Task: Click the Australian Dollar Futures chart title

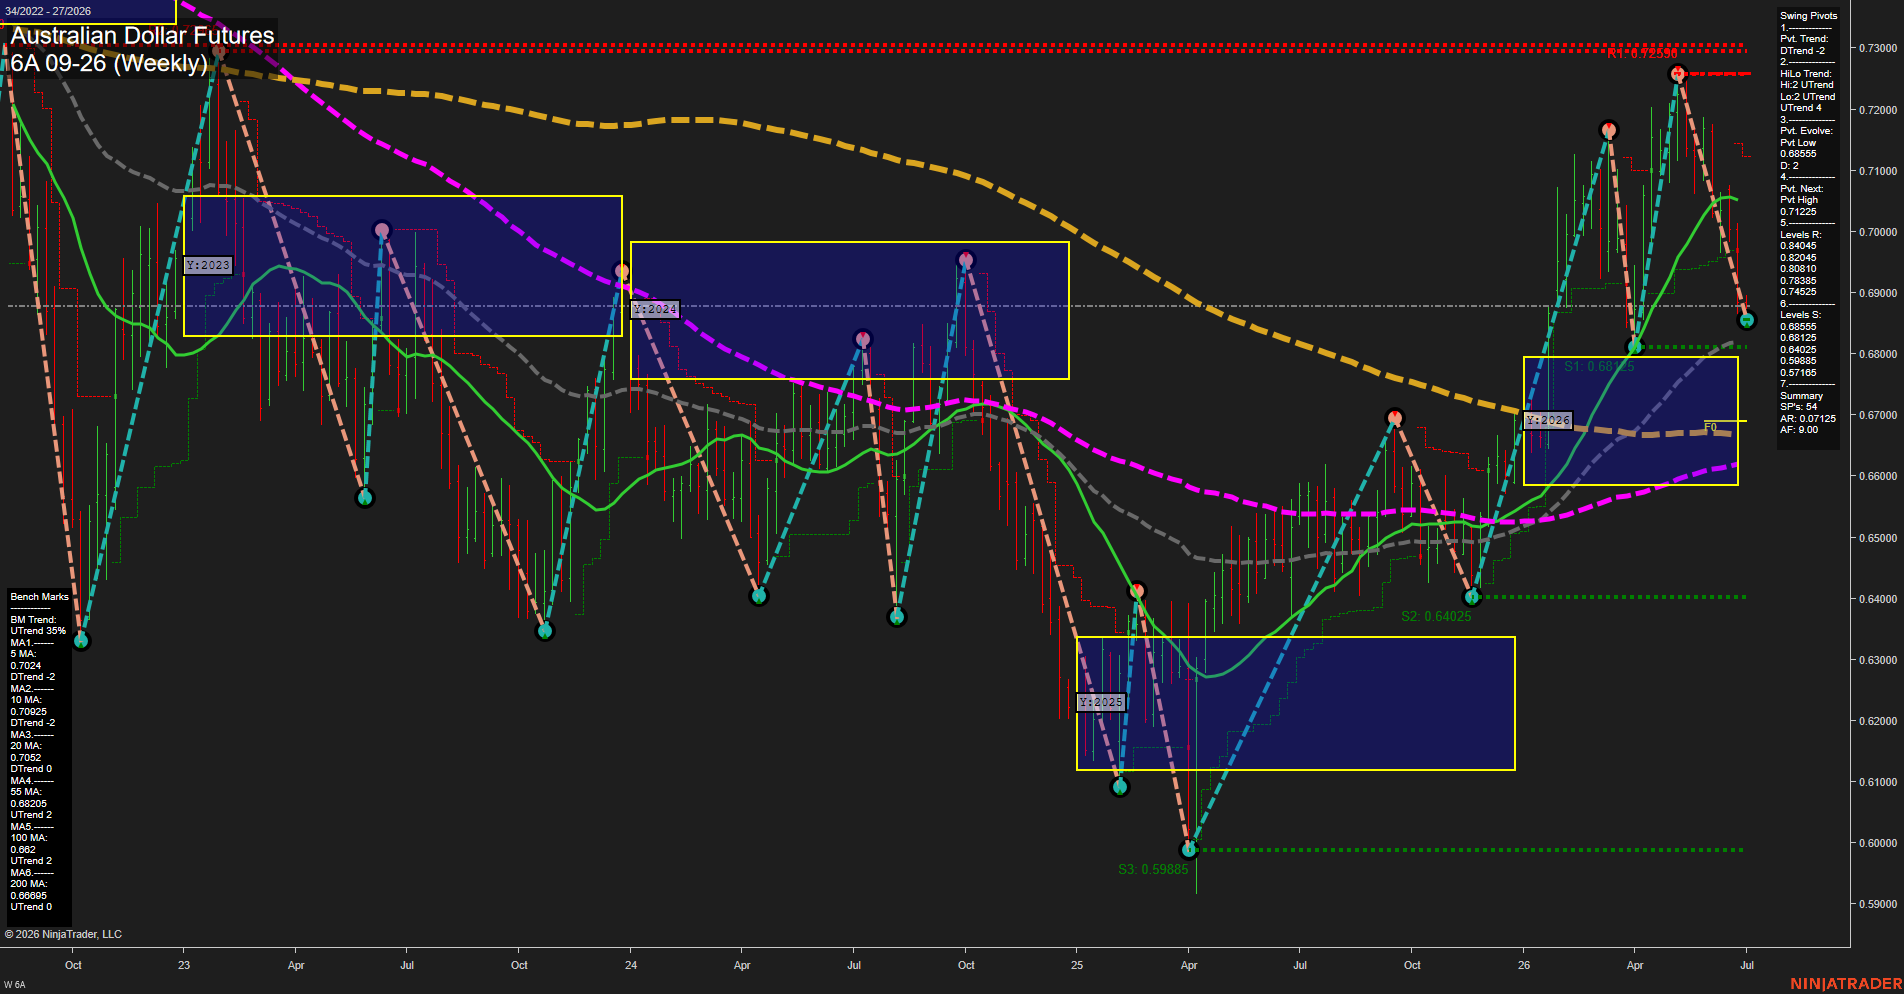Action: pos(142,35)
